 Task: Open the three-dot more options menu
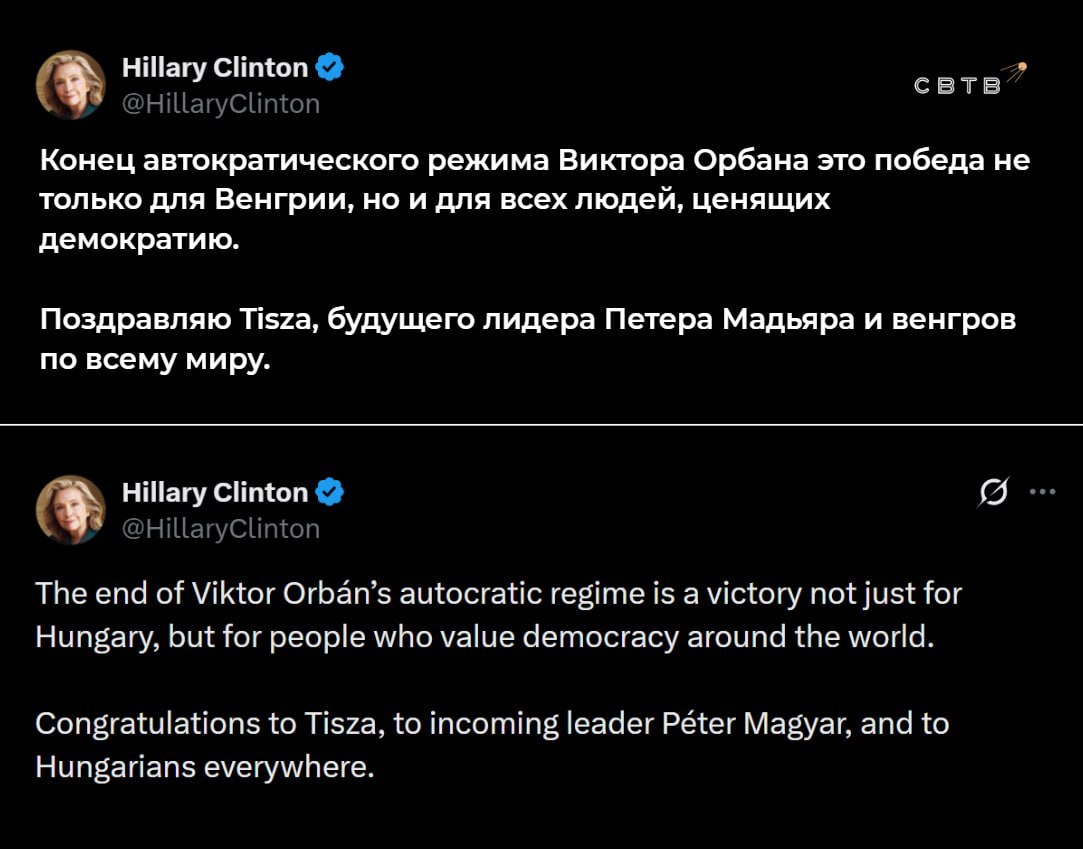pyautogui.click(x=1042, y=491)
